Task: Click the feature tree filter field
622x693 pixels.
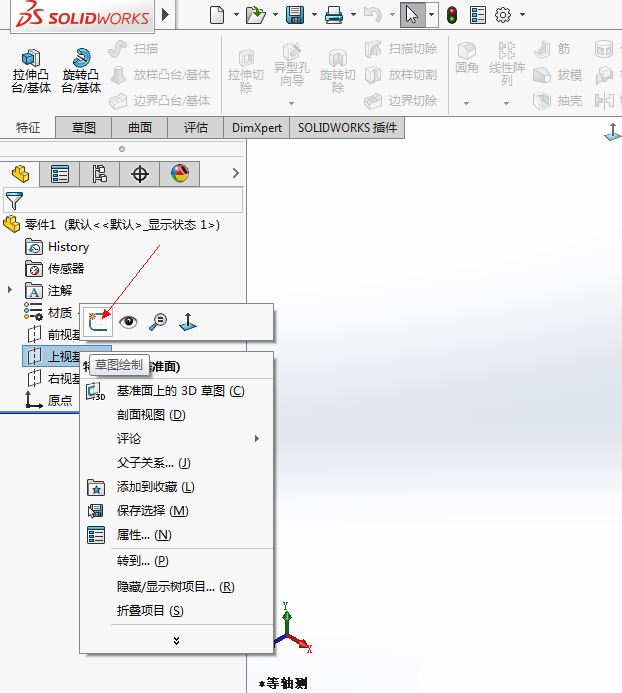Action: click(130, 201)
